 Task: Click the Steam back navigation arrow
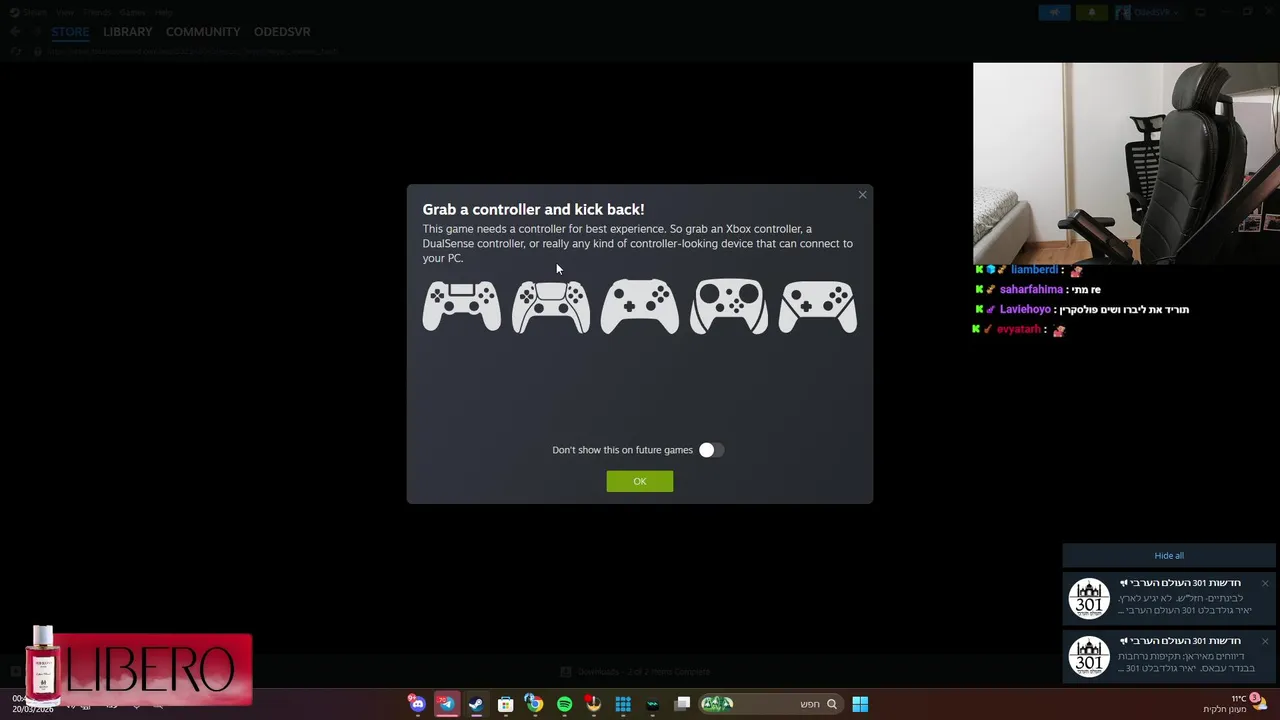[15, 32]
